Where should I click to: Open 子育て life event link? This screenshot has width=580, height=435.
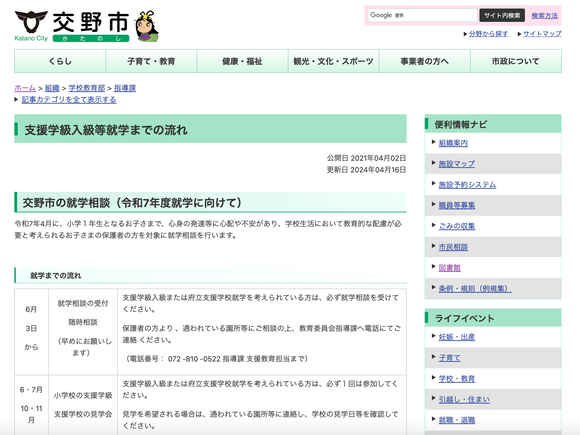[x=449, y=358]
